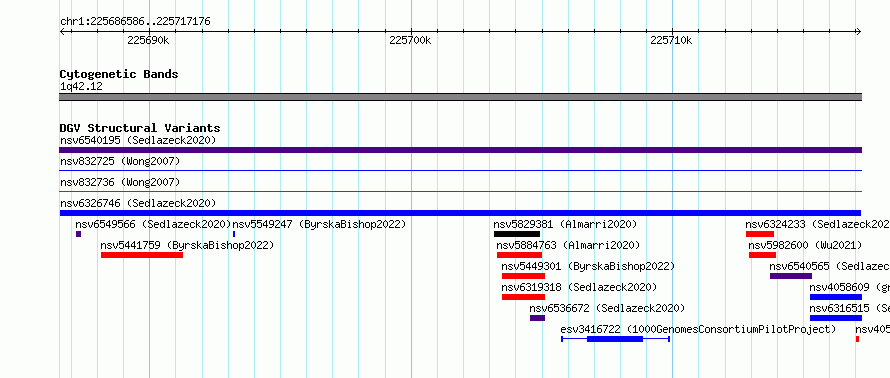
Task: Click the nsv6319318 red variant bar
Action: [523, 297]
